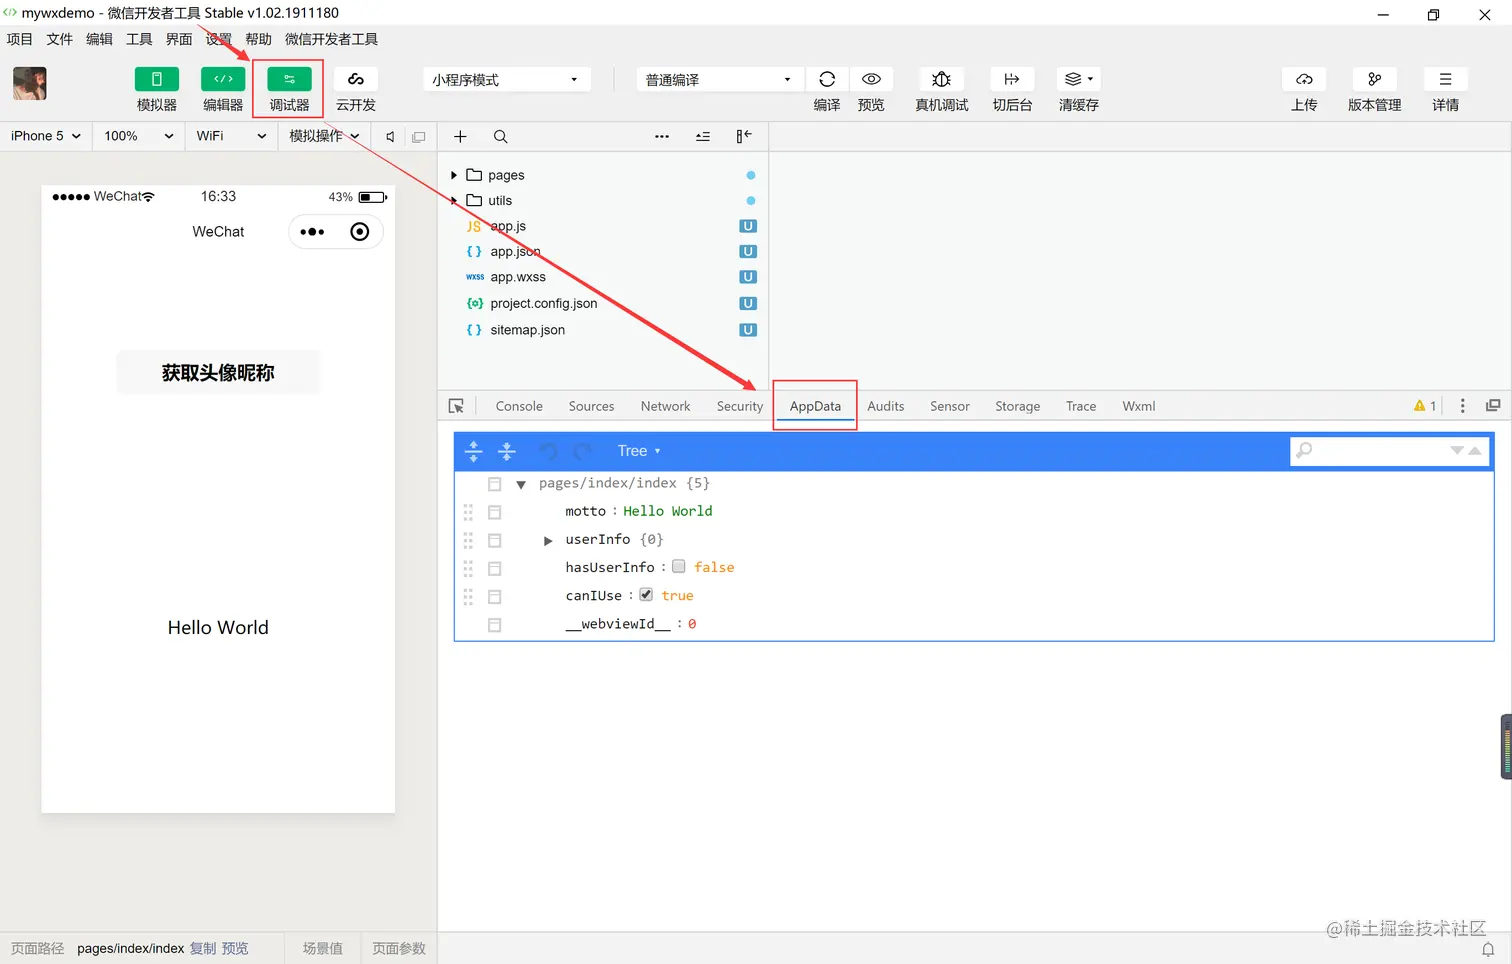
Task: Click the AppData search input field
Action: point(1389,451)
